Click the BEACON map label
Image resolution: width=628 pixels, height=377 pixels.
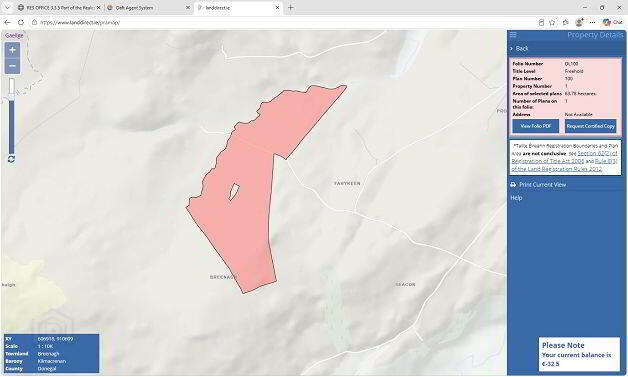pyautogui.click(x=405, y=284)
